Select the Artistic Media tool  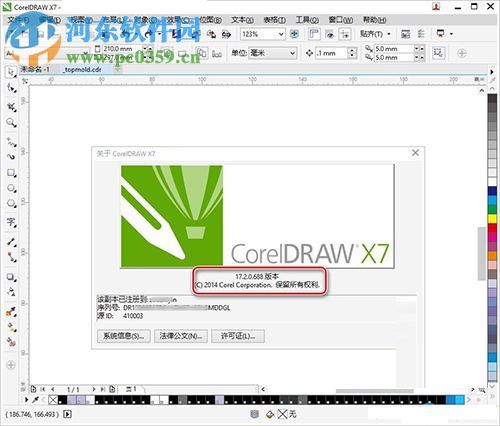[11, 156]
